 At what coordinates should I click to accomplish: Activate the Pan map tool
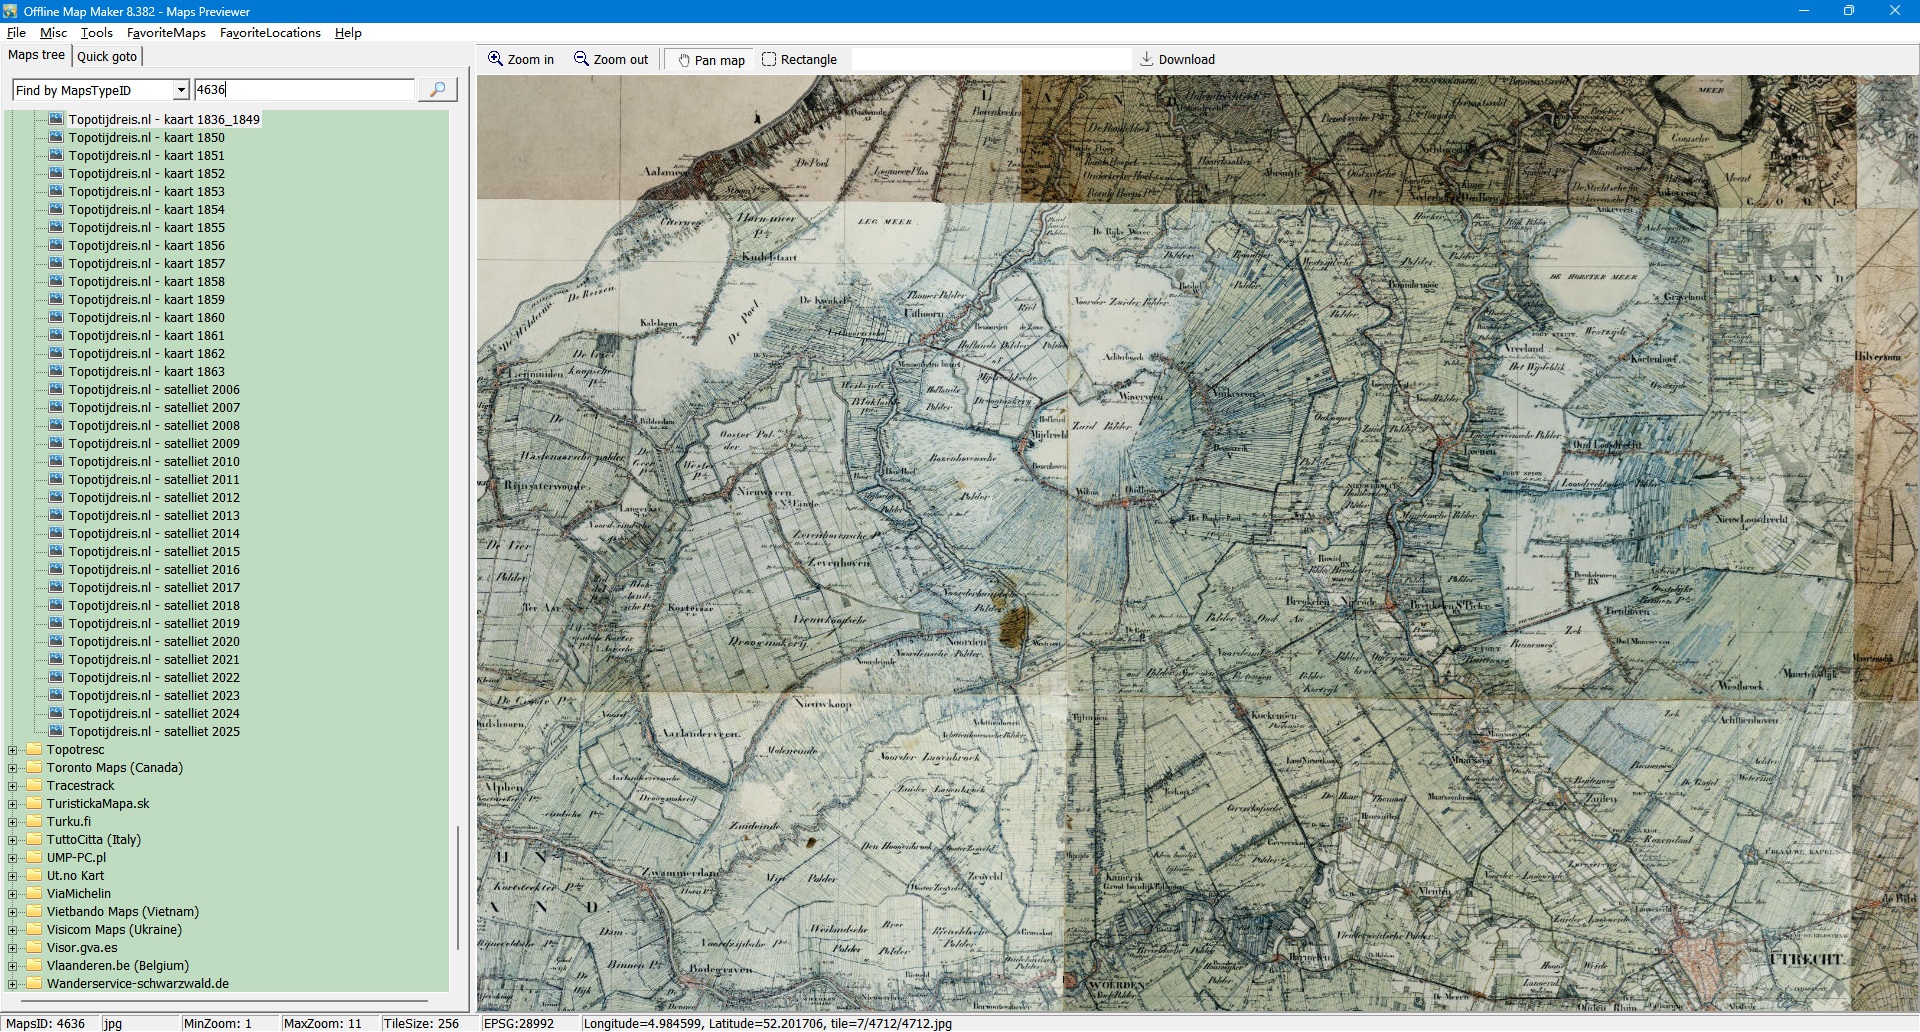click(711, 60)
